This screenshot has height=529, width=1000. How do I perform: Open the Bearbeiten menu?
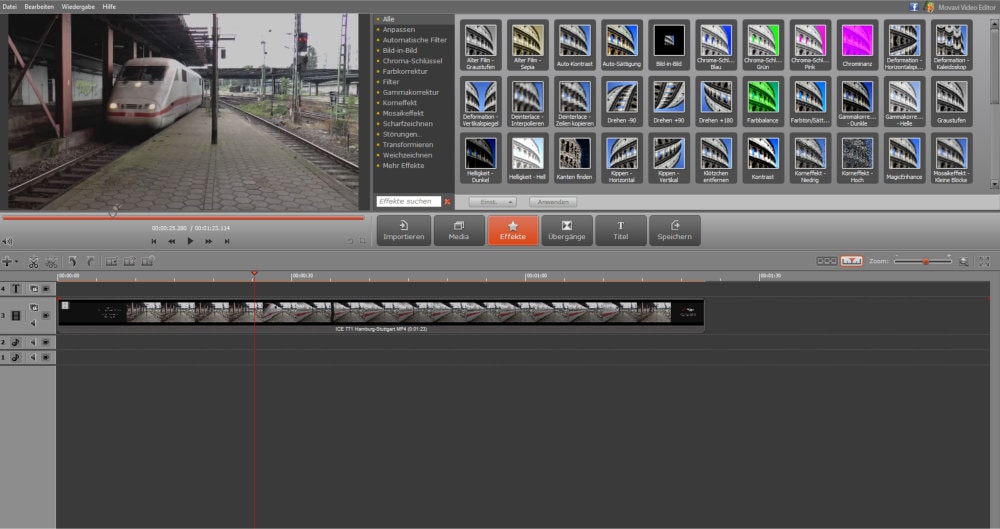(x=39, y=6)
